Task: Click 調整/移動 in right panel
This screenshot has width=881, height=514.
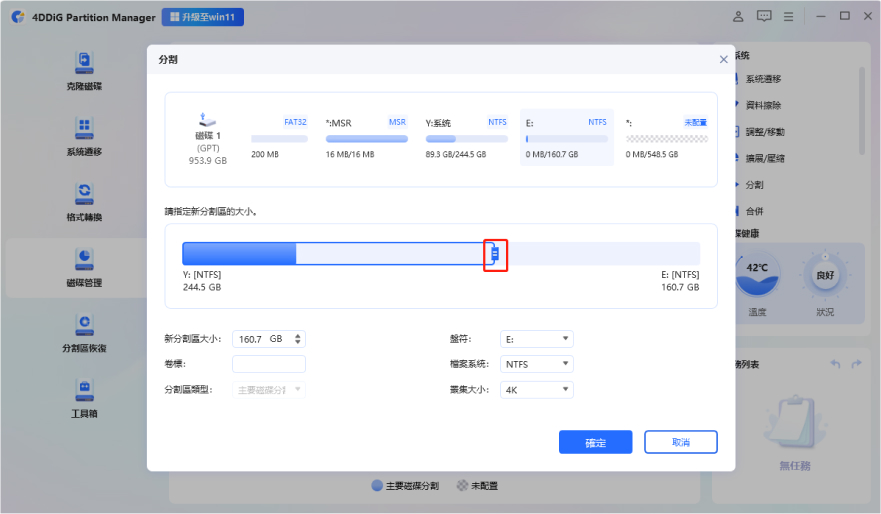Action: pyautogui.click(x=765, y=132)
